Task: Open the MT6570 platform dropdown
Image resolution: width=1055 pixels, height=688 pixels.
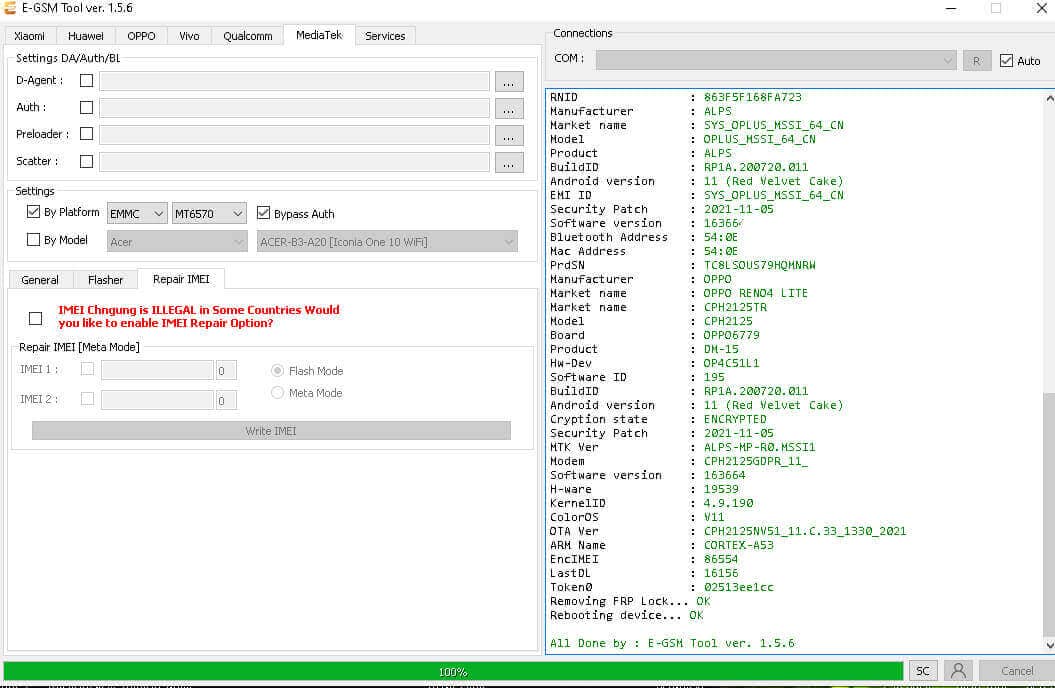Action: click(209, 213)
